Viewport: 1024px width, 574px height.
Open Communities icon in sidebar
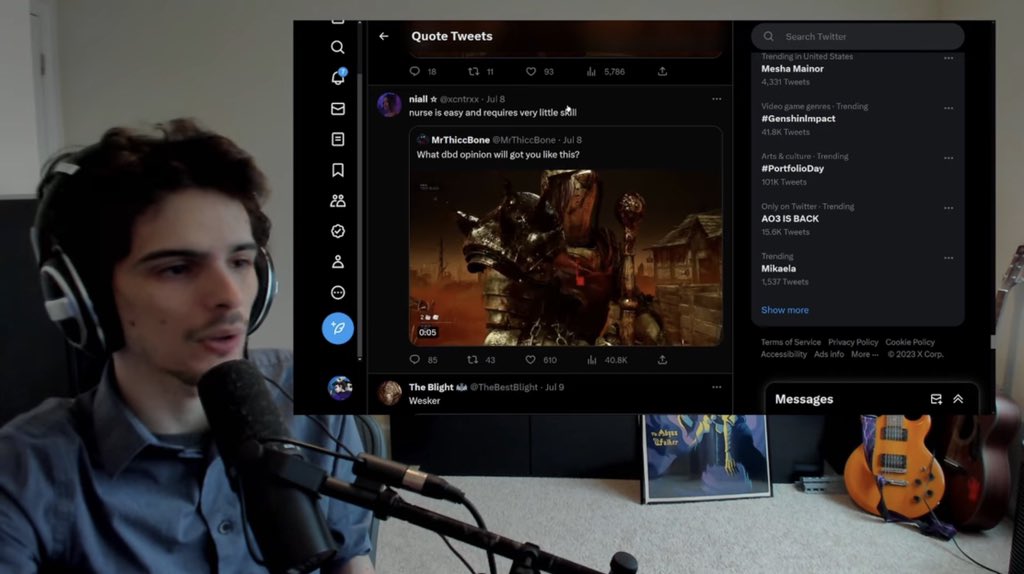click(338, 200)
